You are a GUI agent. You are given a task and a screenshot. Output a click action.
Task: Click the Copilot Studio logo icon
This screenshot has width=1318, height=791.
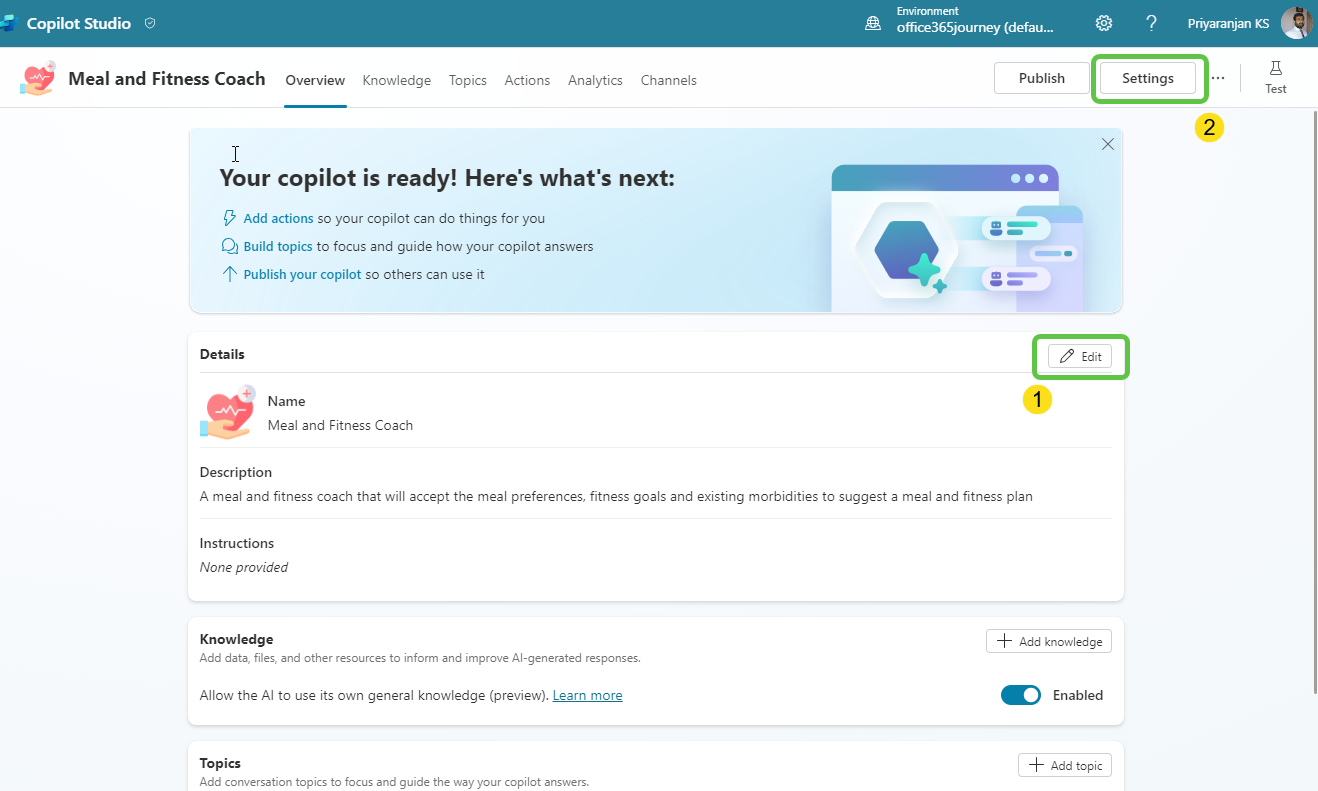(x=9, y=23)
